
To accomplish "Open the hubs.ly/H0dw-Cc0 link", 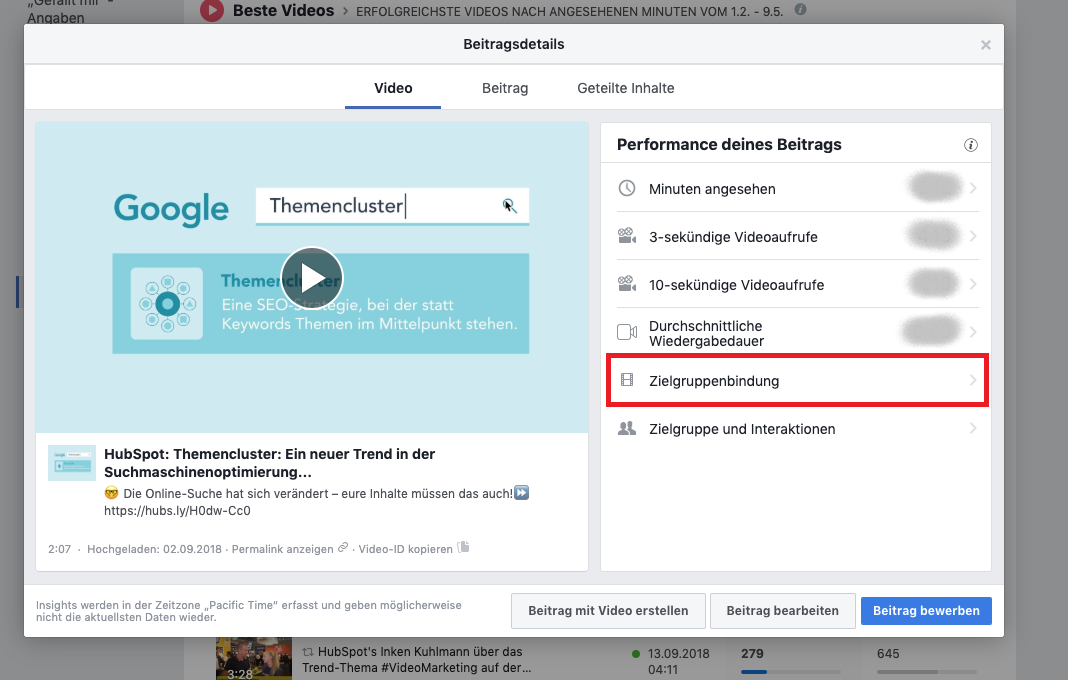I will tap(177, 511).
